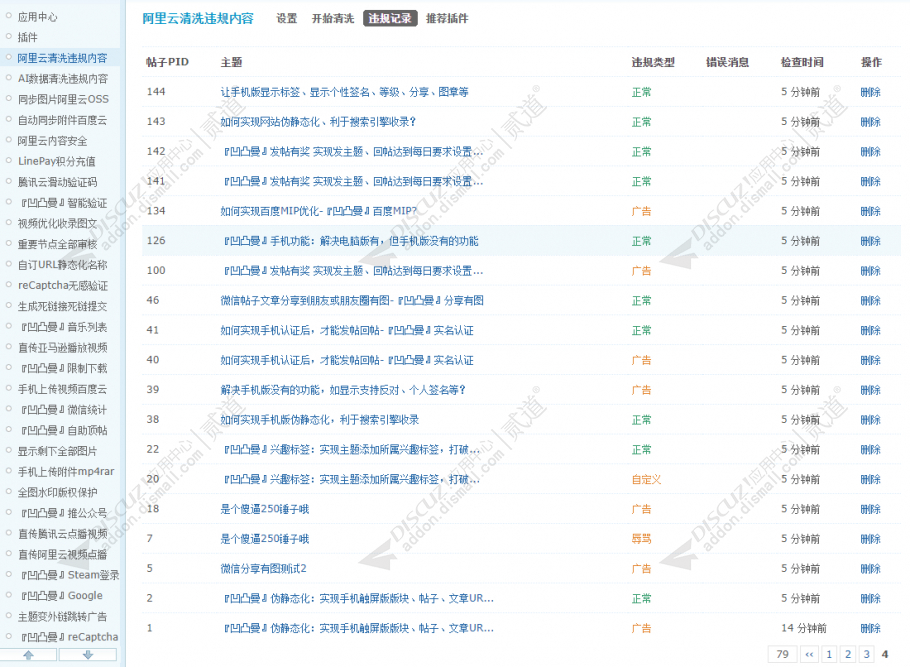Open 插件 in the sidebar

(x=27, y=37)
